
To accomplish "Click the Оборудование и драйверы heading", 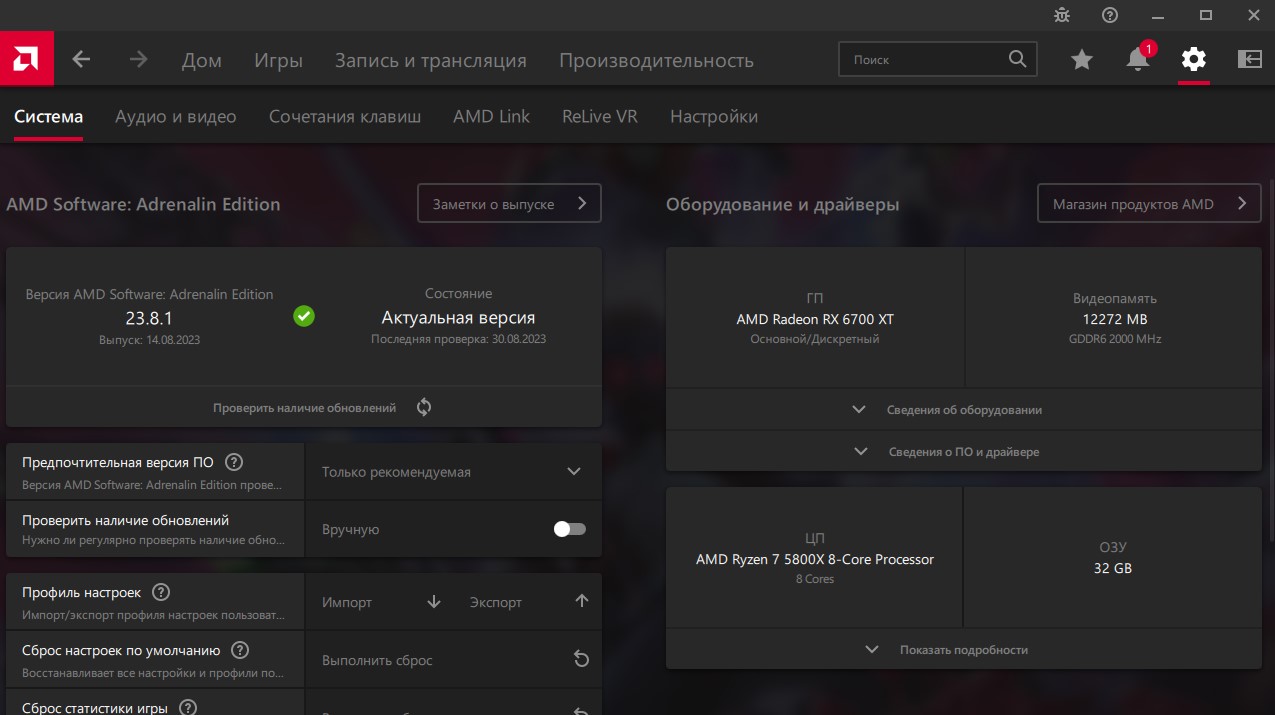I will pos(782,204).
